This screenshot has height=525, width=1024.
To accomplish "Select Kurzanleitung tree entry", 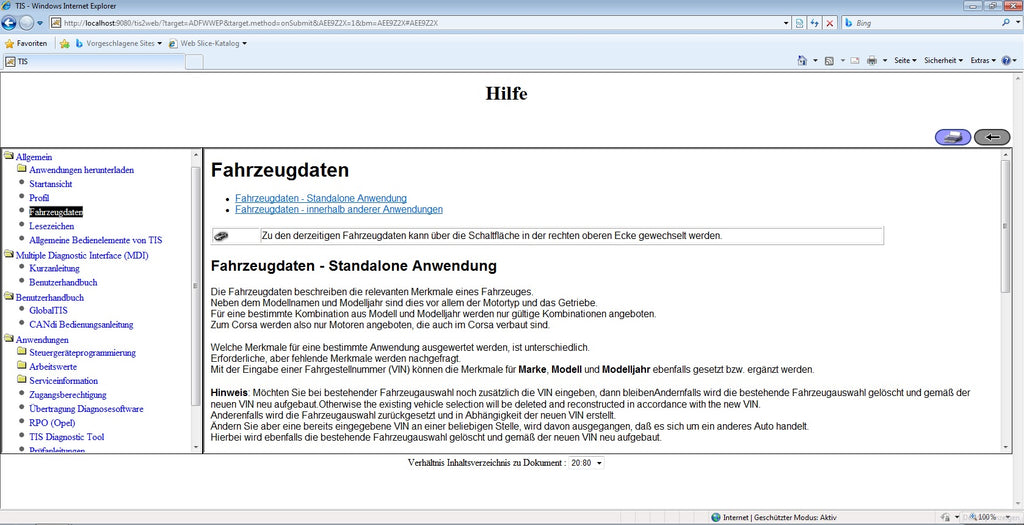I will (54, 268).
